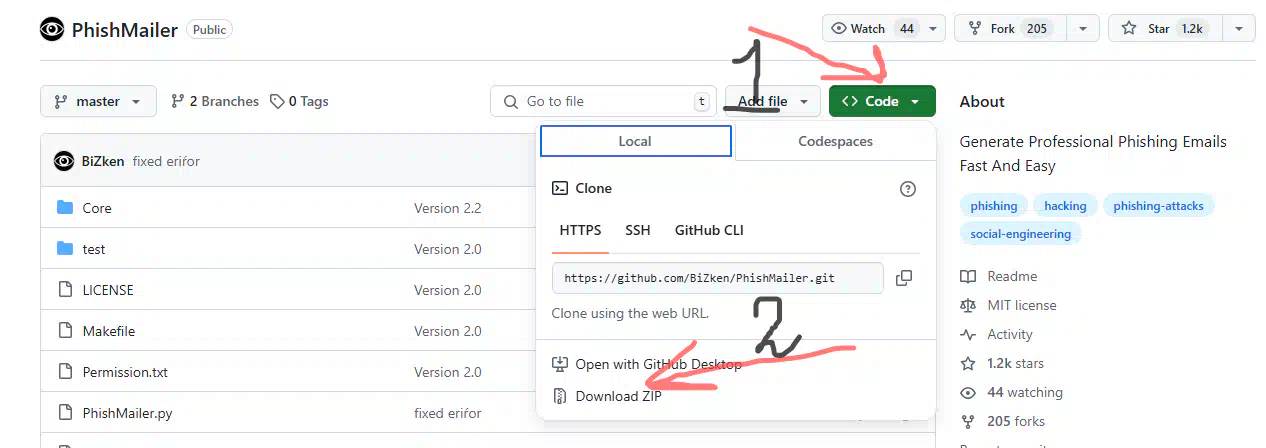Select the SSH clone tab

coord(638,230)
